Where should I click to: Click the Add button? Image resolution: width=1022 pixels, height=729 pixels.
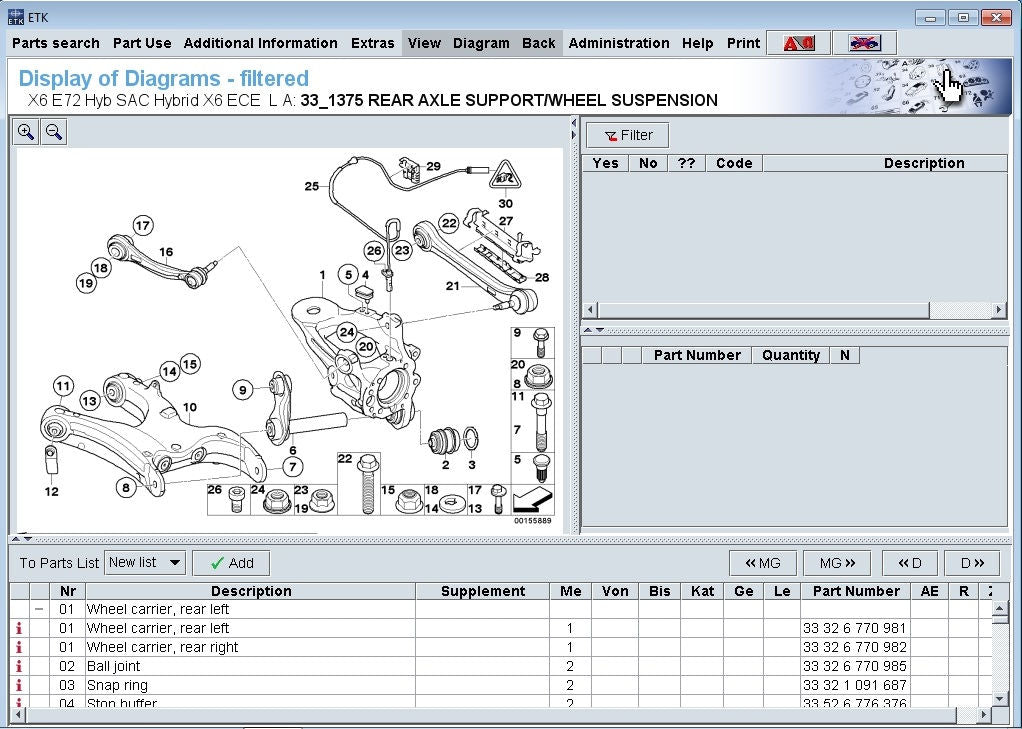point(231,563)
